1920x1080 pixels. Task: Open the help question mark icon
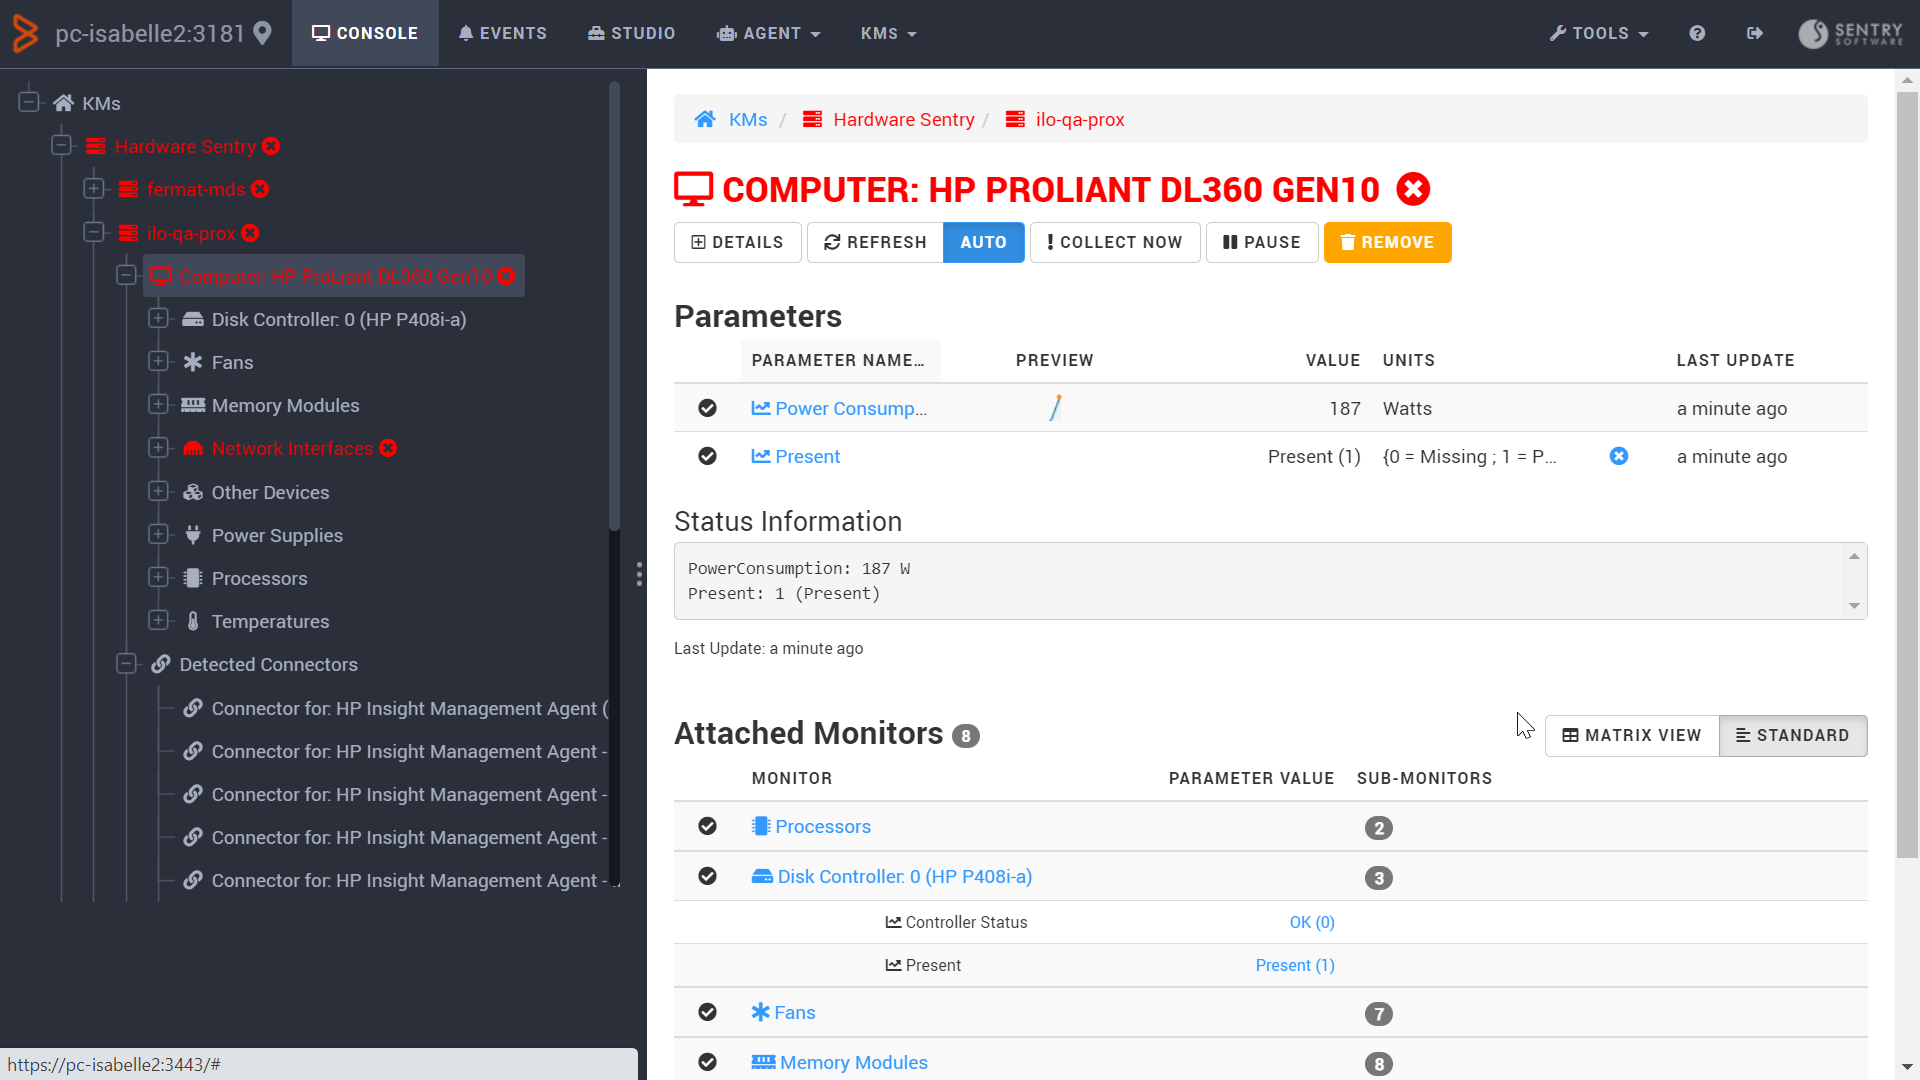pyautogui.click(x=1697, y=33)
